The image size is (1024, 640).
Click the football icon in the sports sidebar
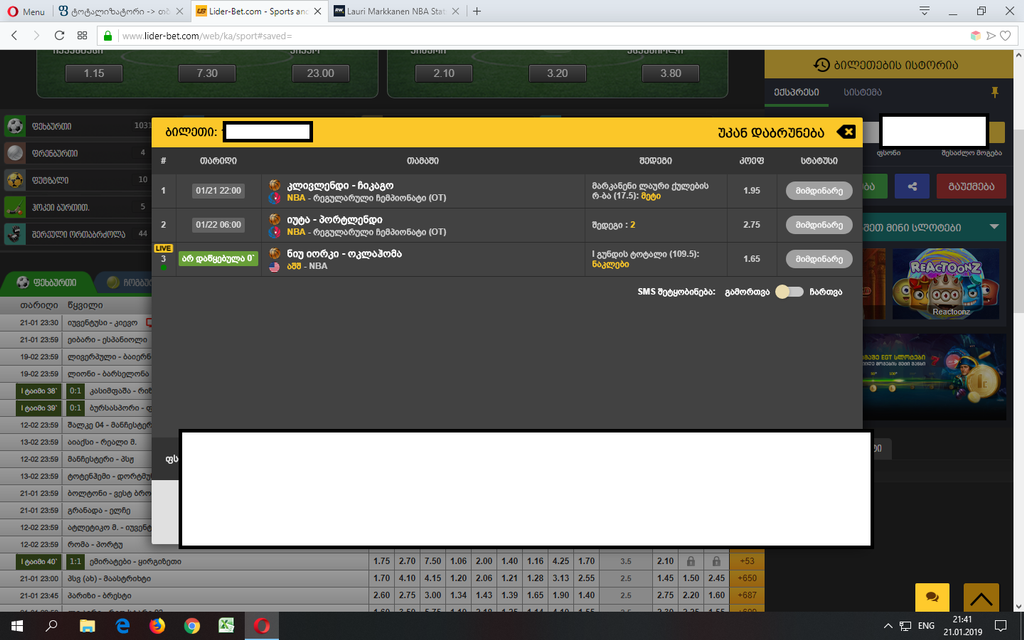[15, 126]
